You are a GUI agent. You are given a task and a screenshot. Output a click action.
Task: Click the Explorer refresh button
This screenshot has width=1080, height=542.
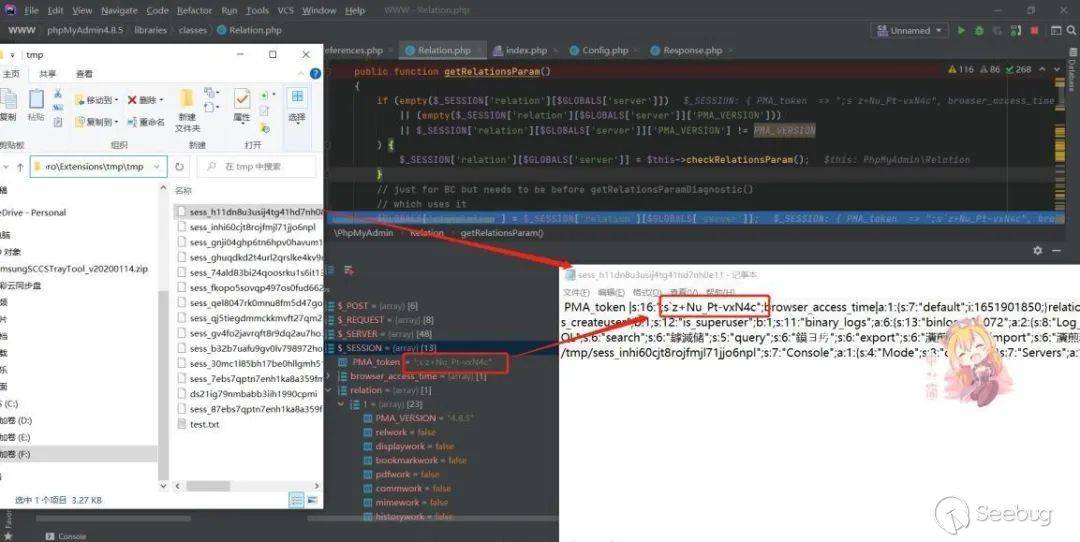180,167
